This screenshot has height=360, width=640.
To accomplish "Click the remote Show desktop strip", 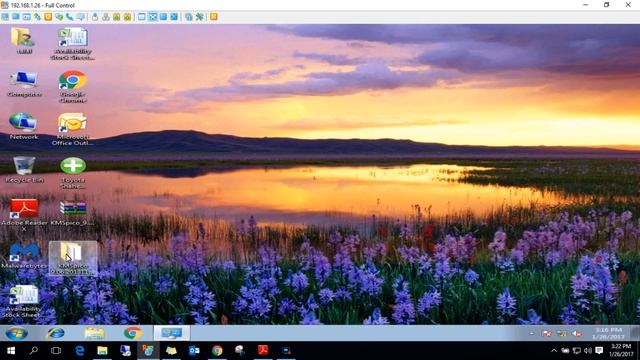I will [635, 333].
